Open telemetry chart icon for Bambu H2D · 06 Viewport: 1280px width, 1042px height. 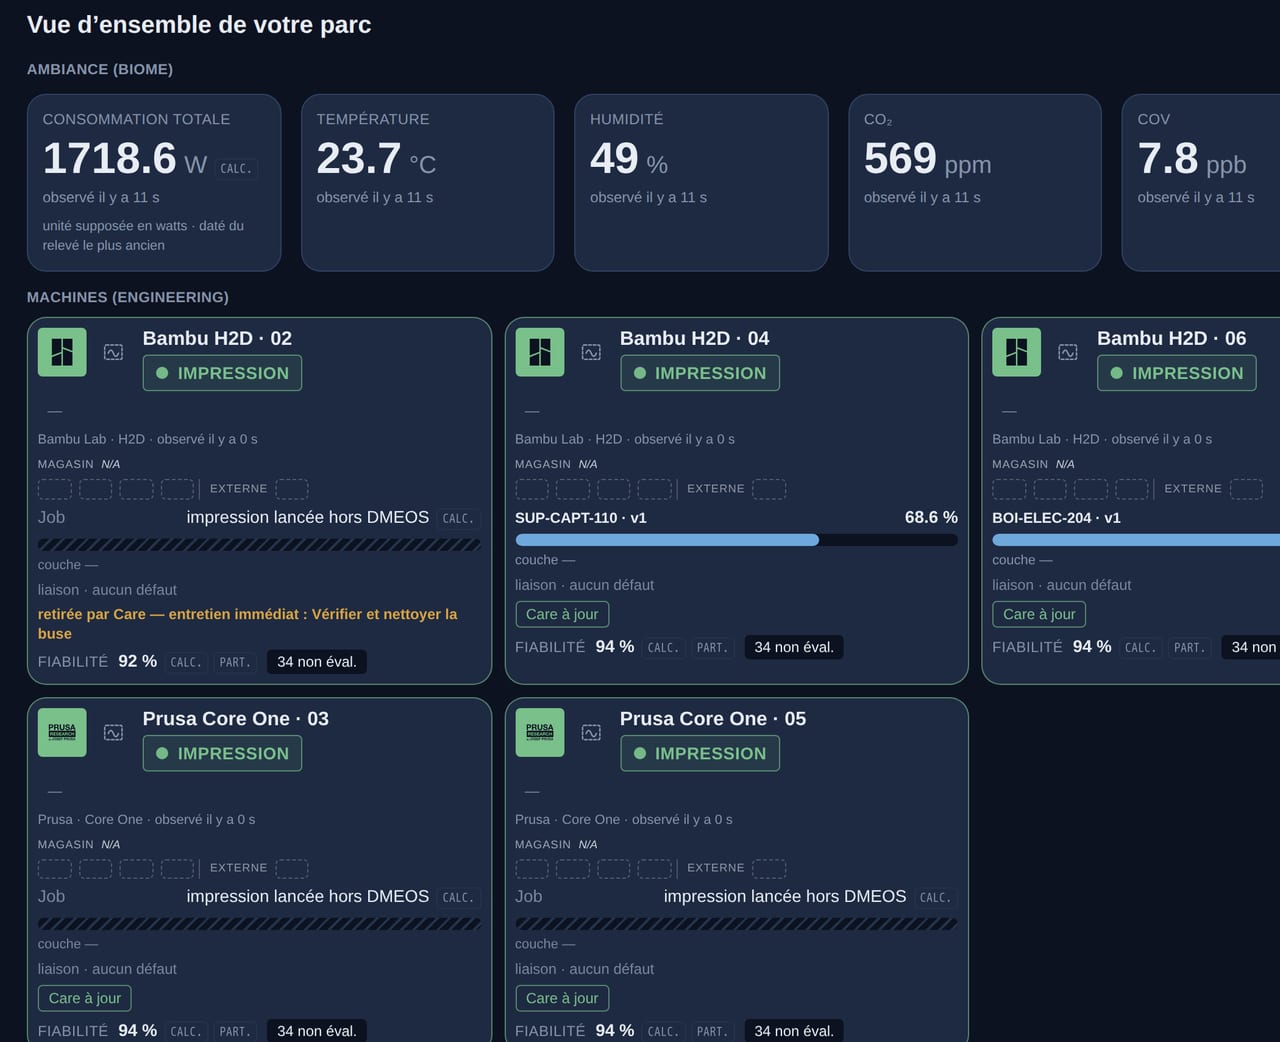(x=1069, y=352)
